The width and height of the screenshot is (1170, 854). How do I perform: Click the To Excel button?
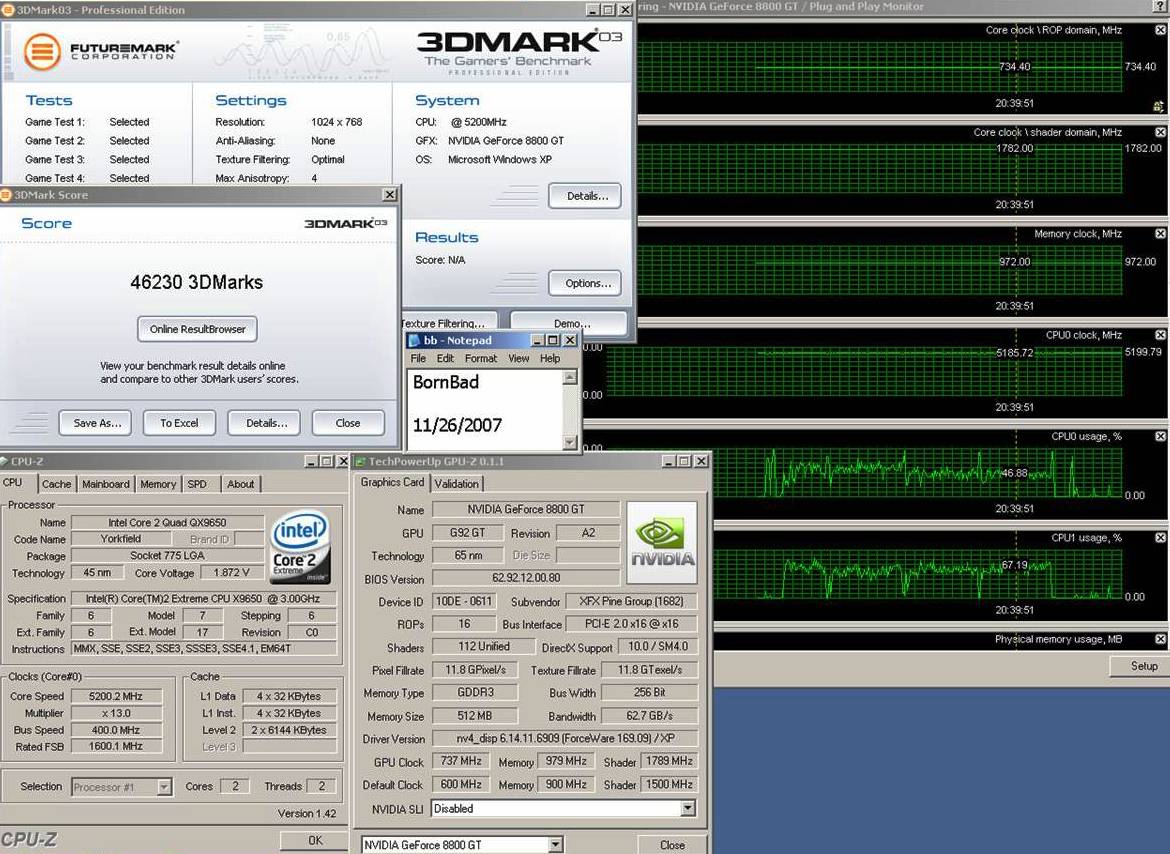click(179, 423)
